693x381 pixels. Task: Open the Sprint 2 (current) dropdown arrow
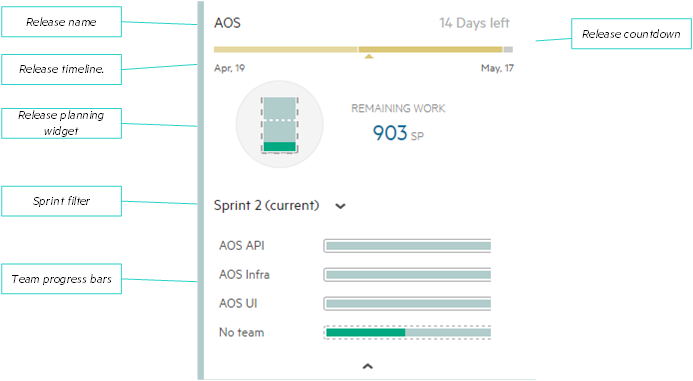click(340, 206)
